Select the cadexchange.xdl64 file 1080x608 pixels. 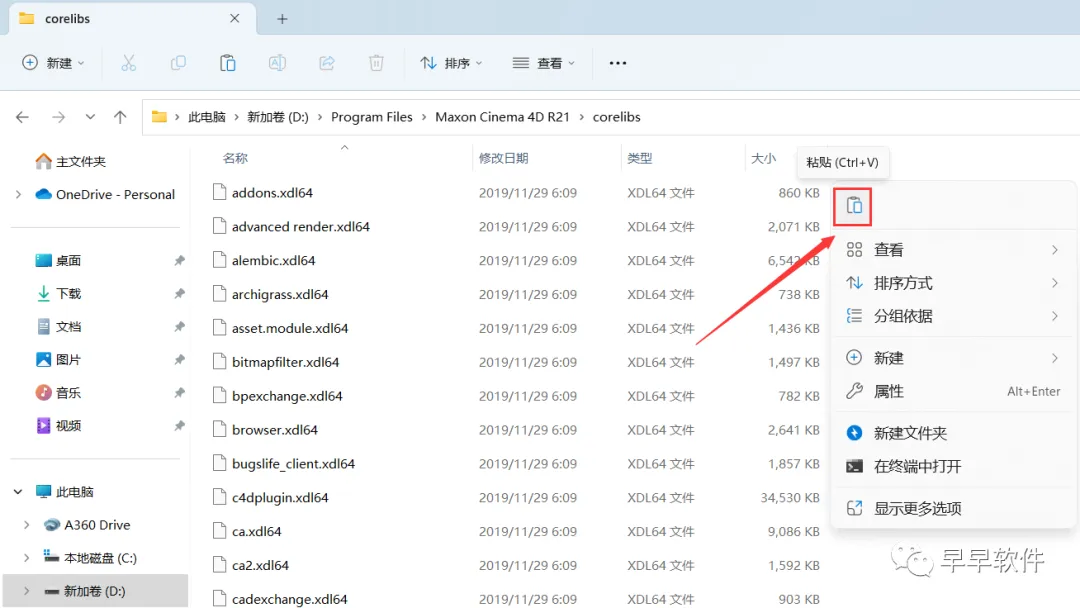click(x=290, y=599)
